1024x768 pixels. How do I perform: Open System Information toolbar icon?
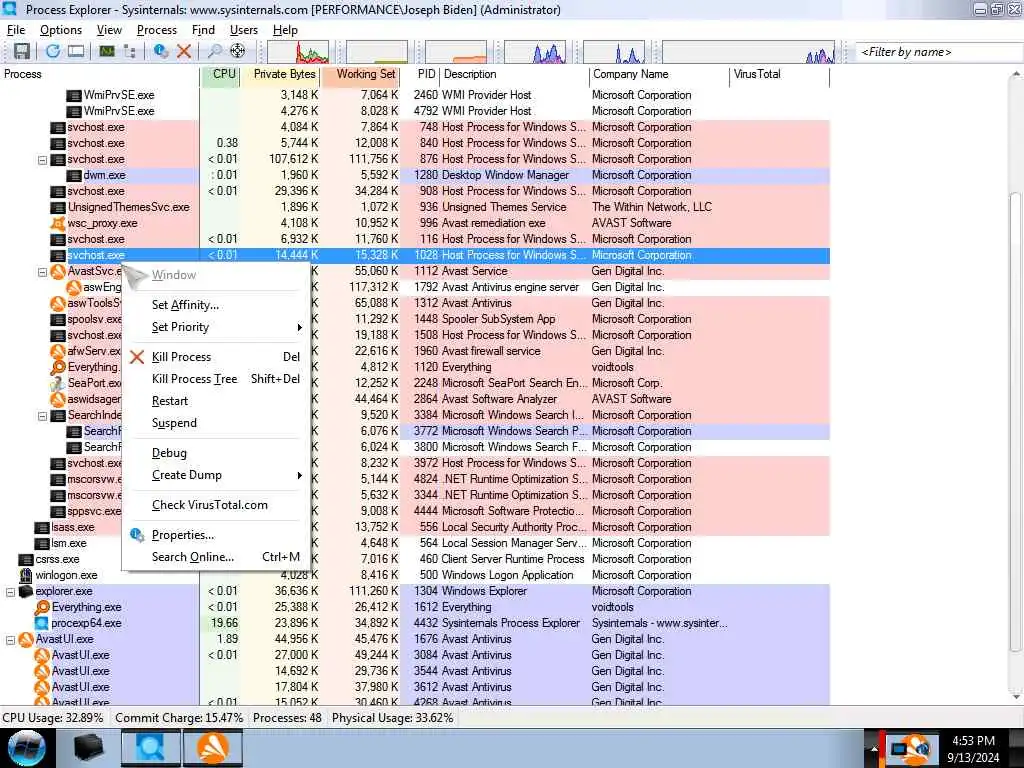click(x=106, y=51)
